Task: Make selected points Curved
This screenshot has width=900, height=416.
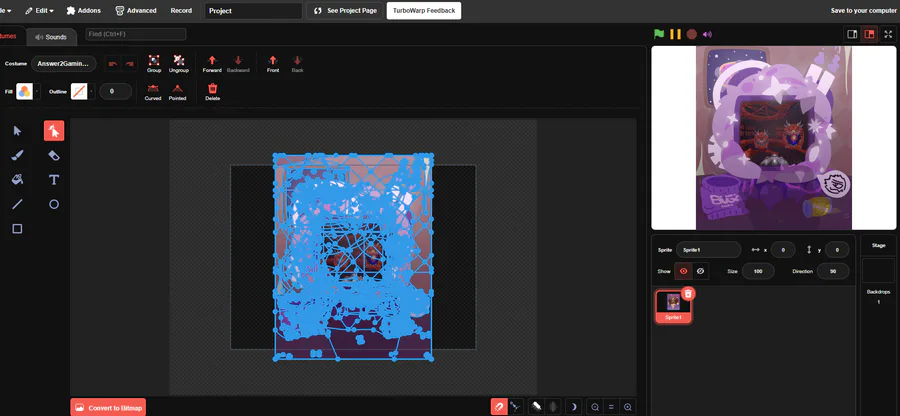Action: click(x=153, y=92)
